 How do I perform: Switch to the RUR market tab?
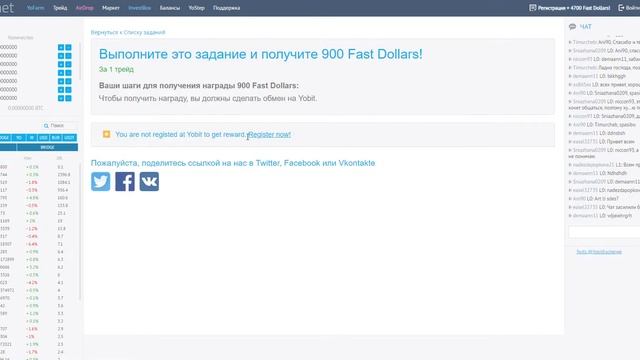click(x=56, y=138)
